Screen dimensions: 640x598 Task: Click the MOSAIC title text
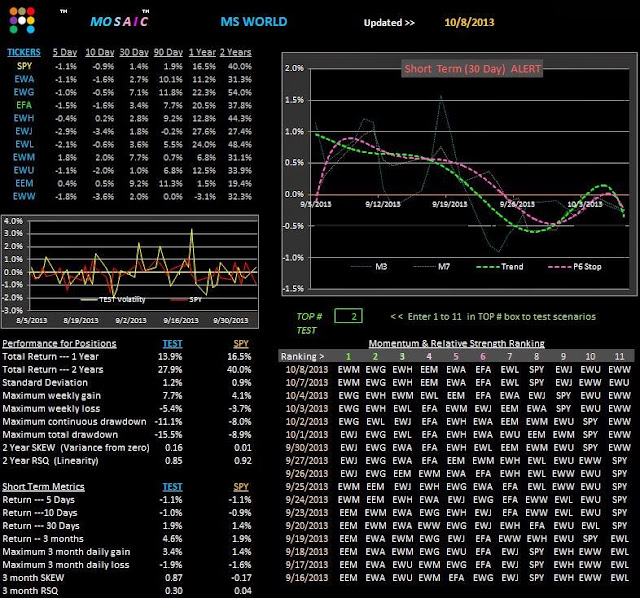(119, 21)
